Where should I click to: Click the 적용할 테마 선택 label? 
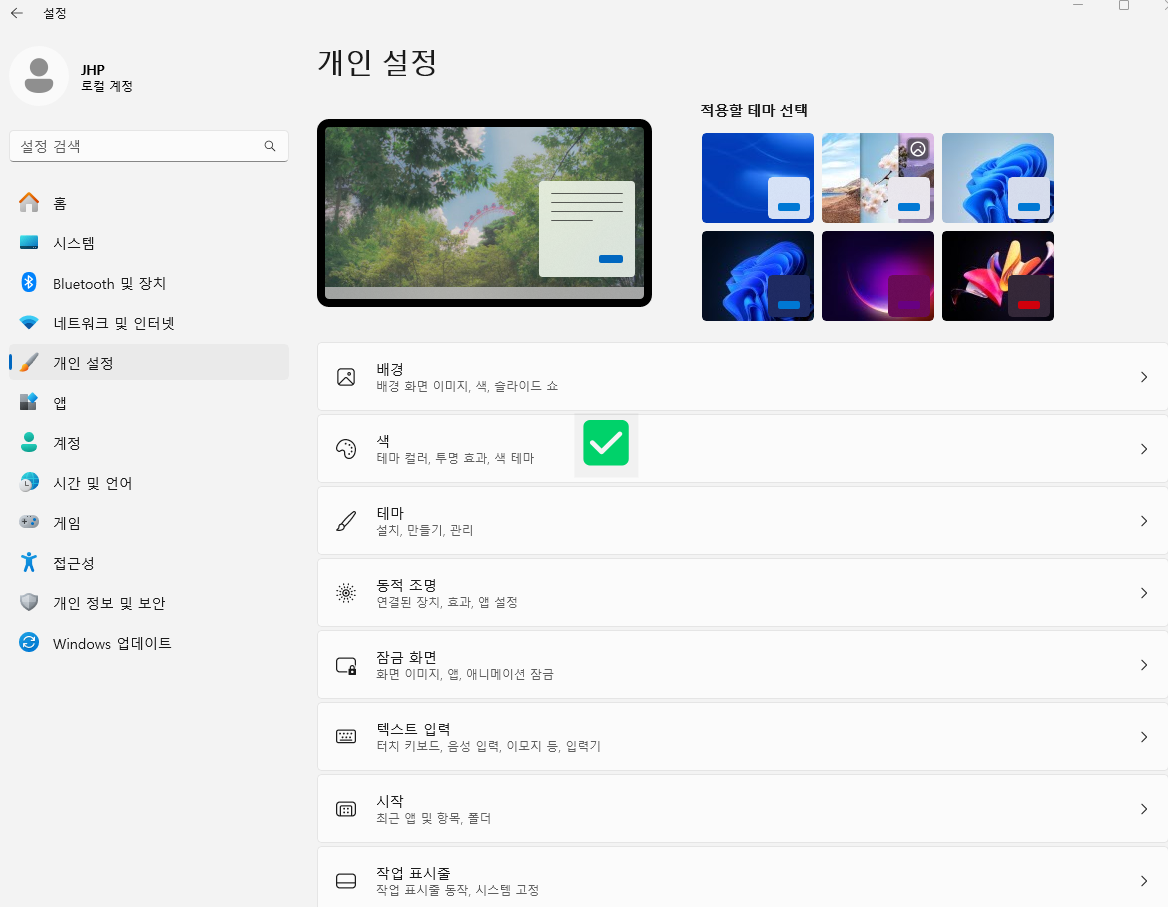[x=754, y=110]
